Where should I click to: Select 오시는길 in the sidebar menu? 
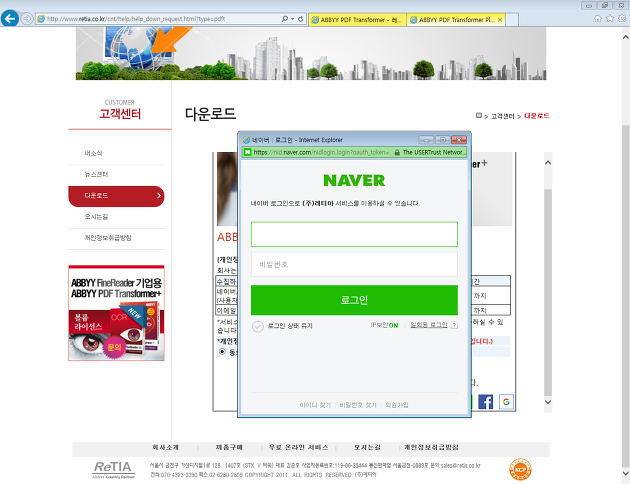tap(96, 217)
